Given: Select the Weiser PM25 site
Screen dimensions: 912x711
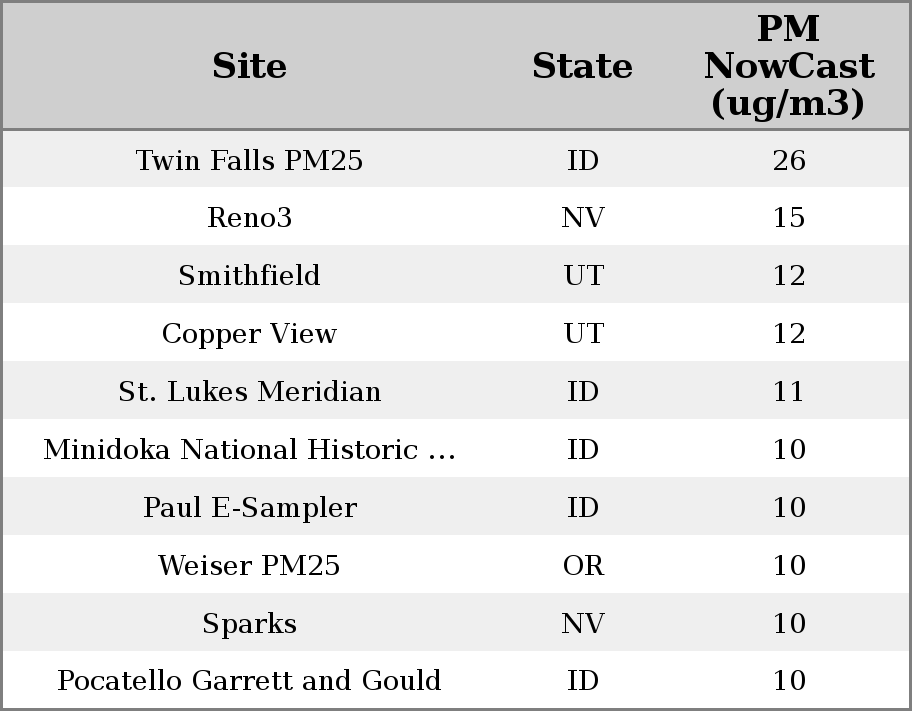Looking at the screenshot, I should pyautogui.click(x=249, y=566).
